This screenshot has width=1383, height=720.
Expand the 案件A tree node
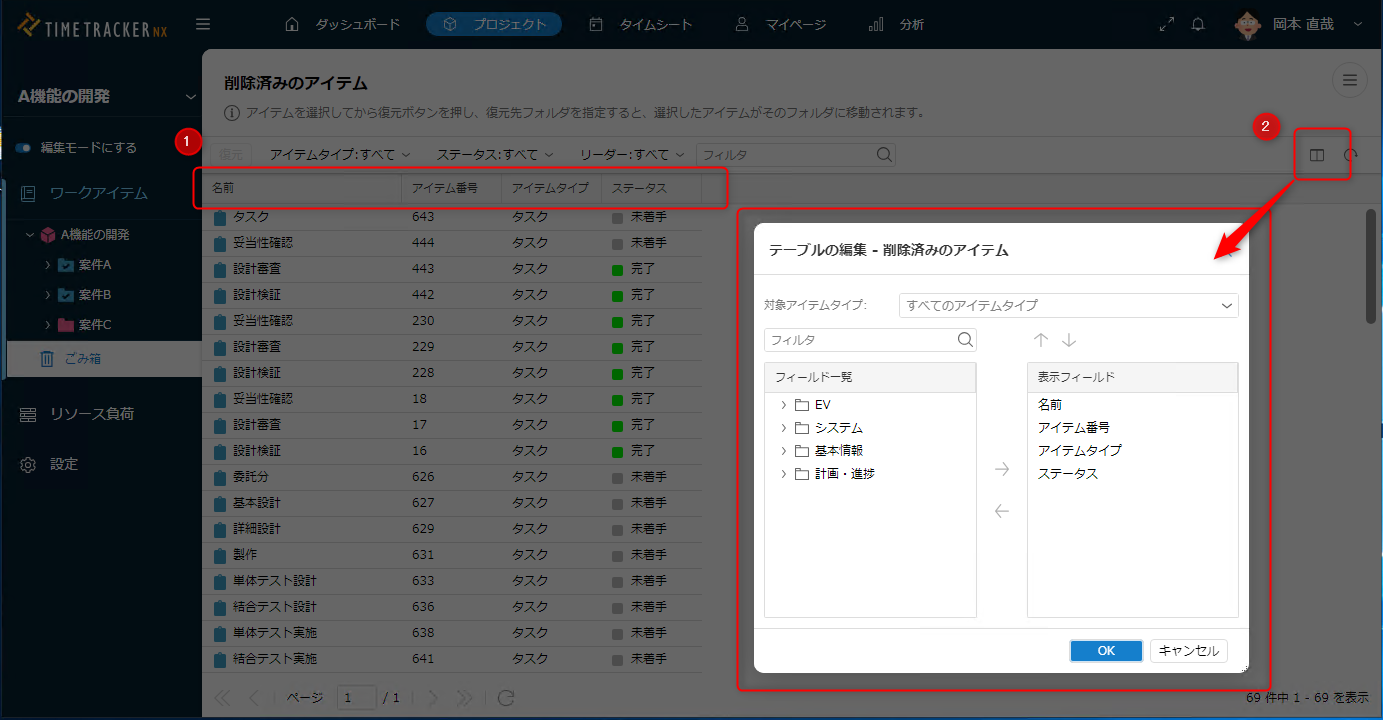[47, 265]
